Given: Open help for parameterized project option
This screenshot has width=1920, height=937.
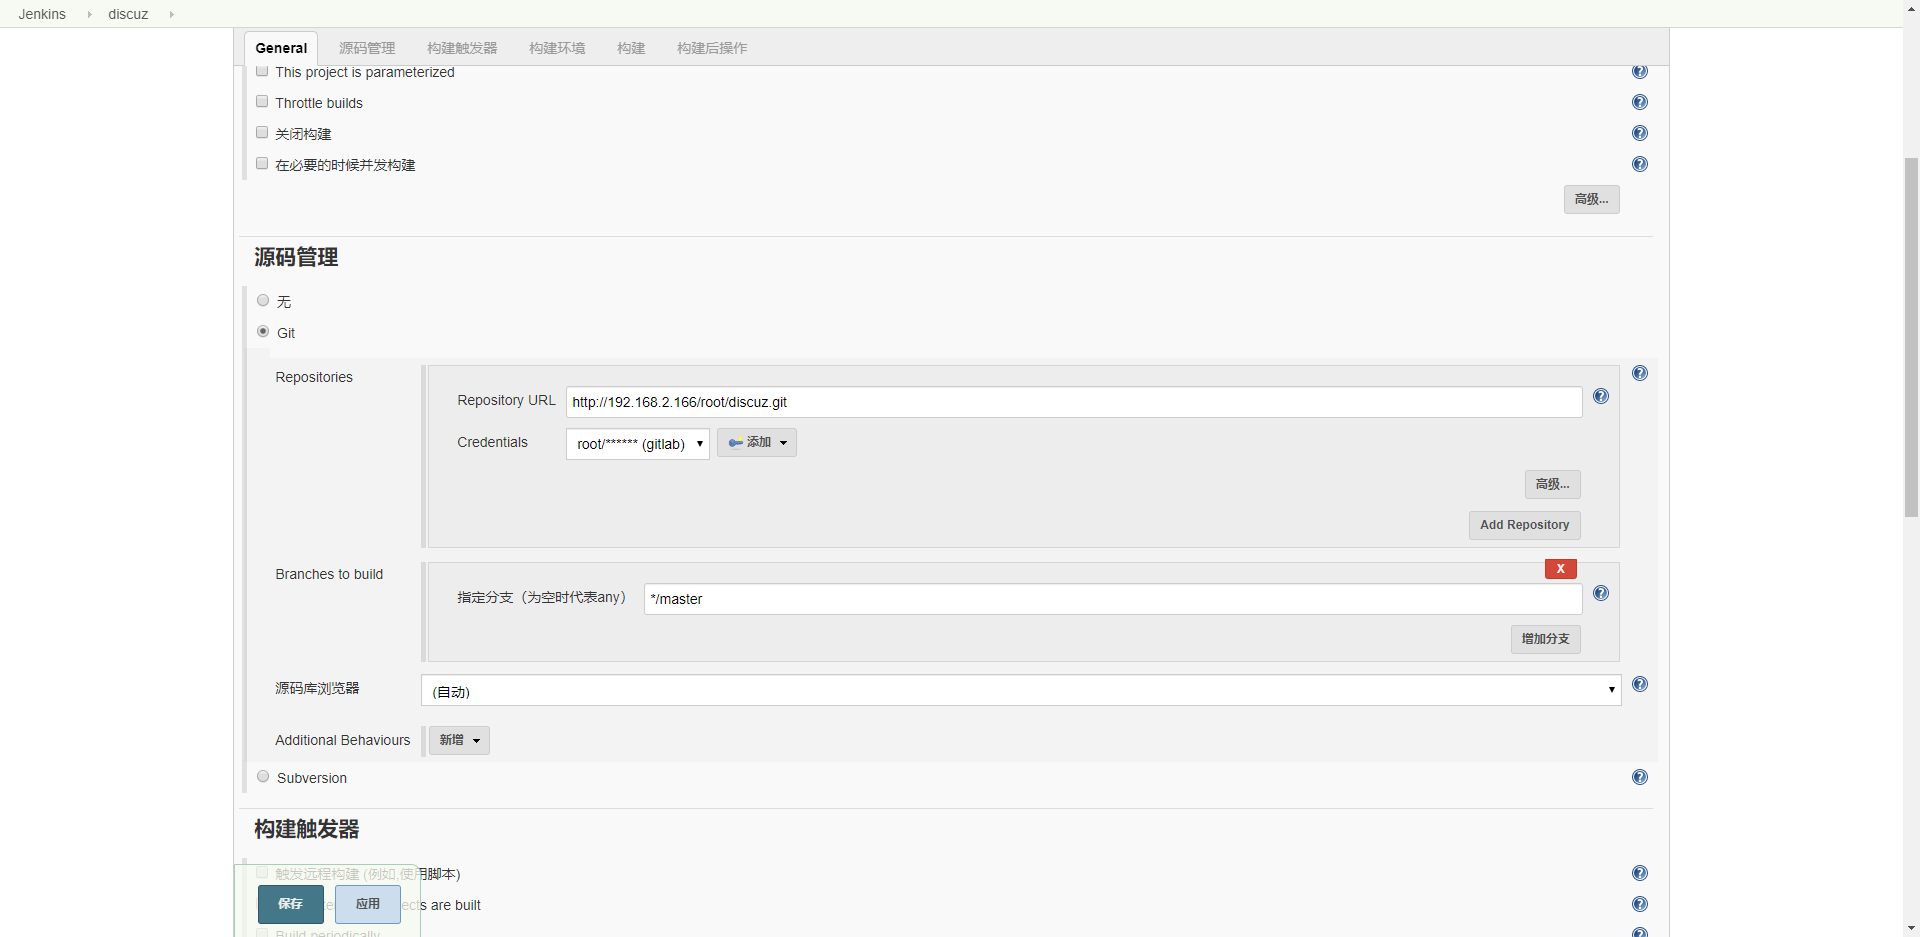Looking at the screenshot, I should (x=1640, y=72).
